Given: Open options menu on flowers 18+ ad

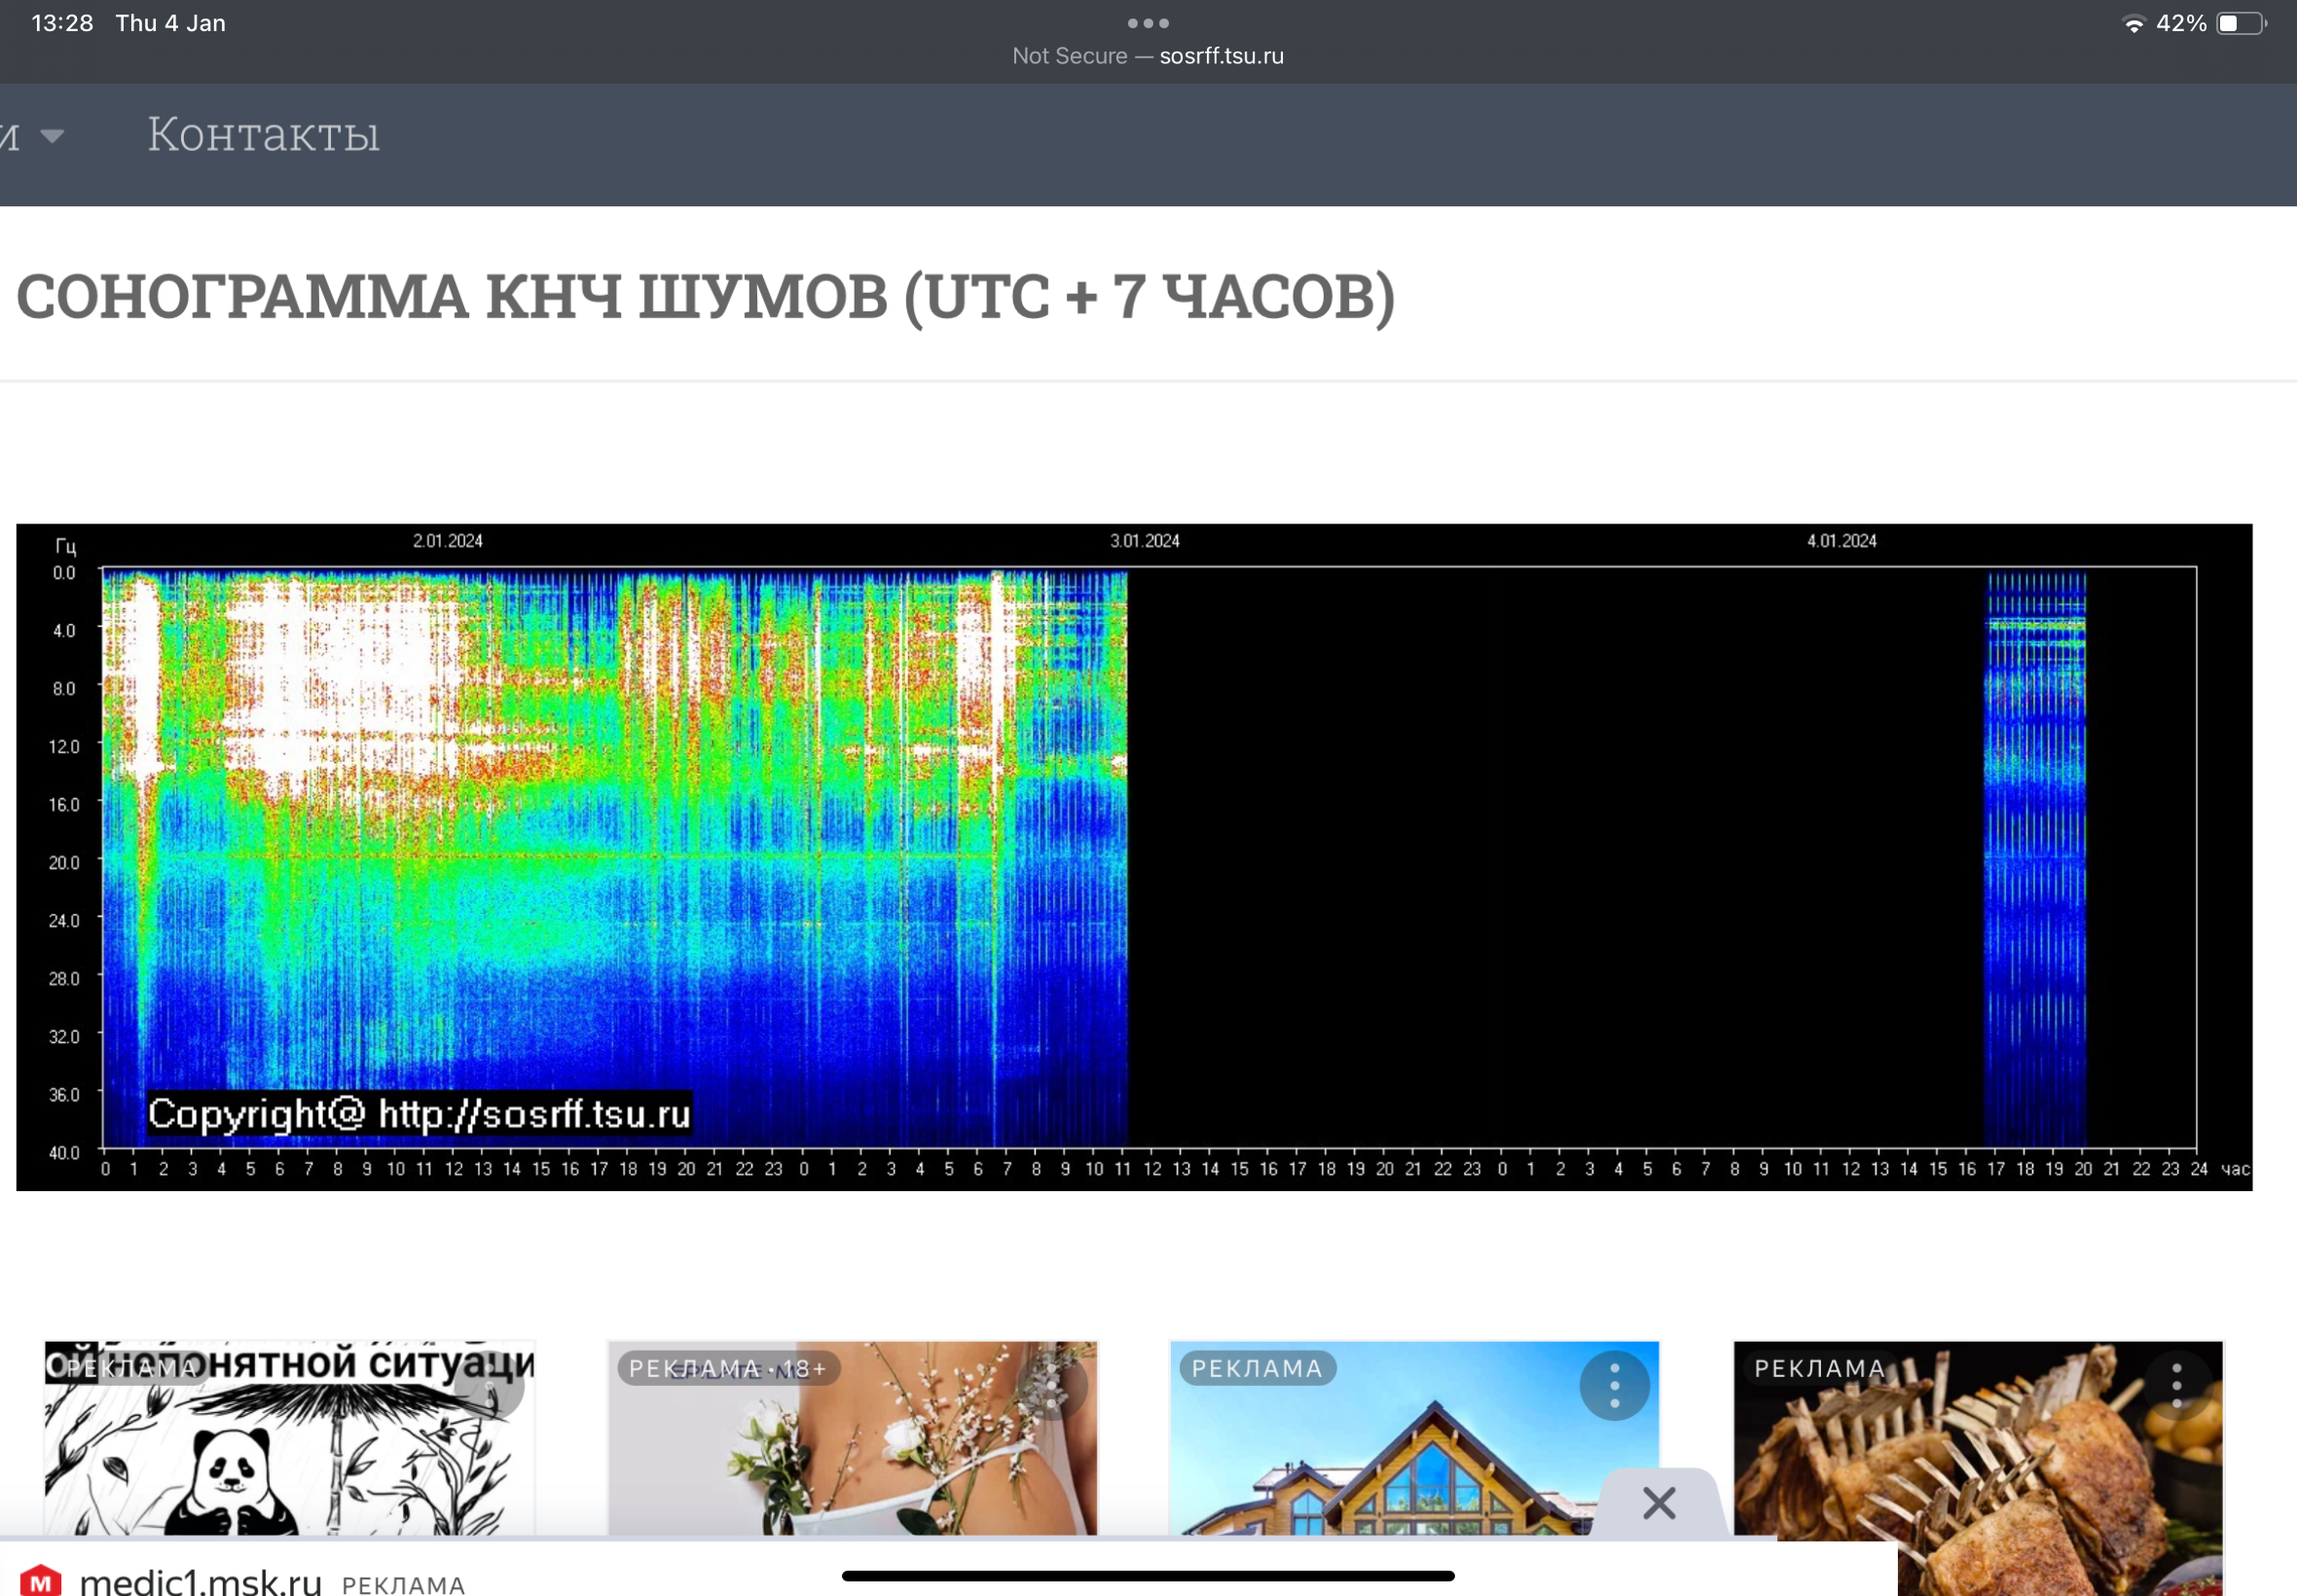Looking at the screenshot, I should click(x=1052, y=1386).
